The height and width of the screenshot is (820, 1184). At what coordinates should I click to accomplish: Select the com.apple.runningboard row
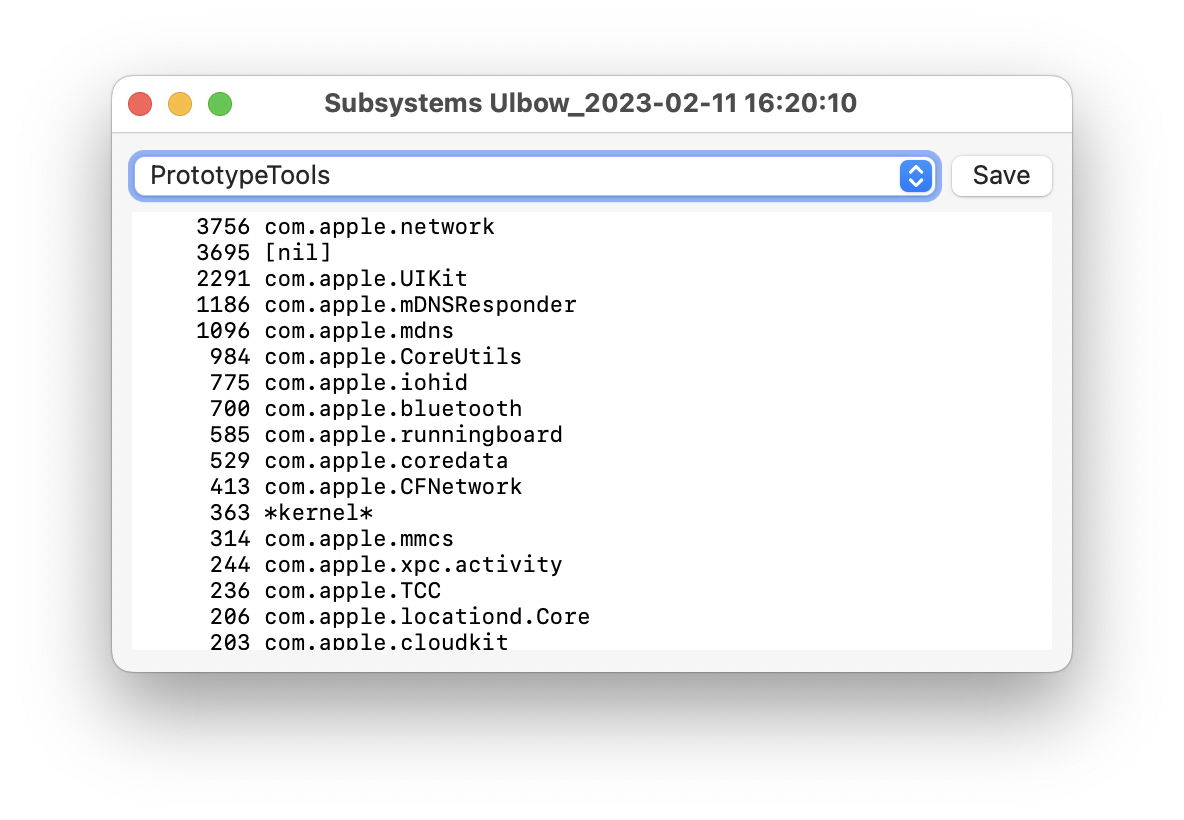pyautogui.click(x=413, y=435)
